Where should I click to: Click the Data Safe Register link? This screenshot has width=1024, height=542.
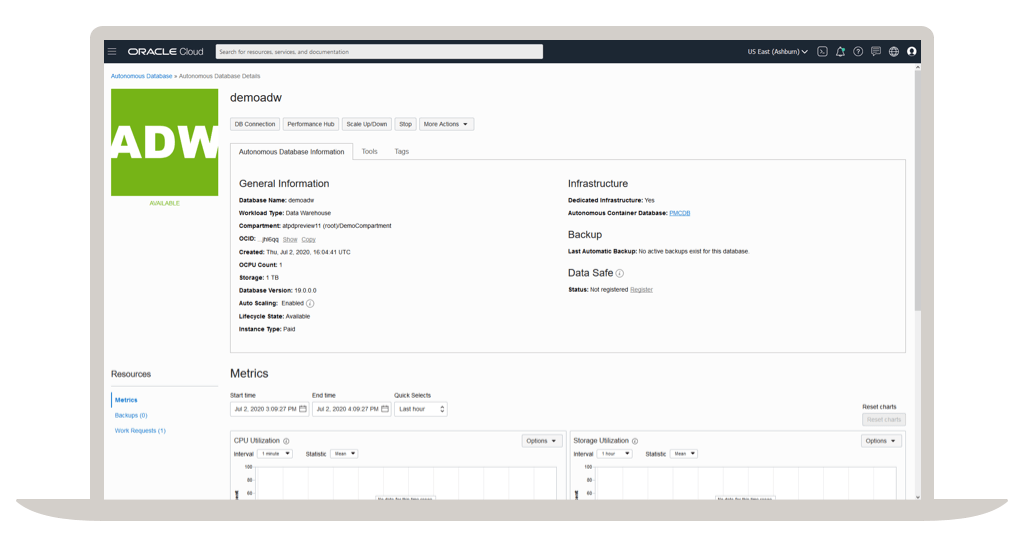coord(641,290)
